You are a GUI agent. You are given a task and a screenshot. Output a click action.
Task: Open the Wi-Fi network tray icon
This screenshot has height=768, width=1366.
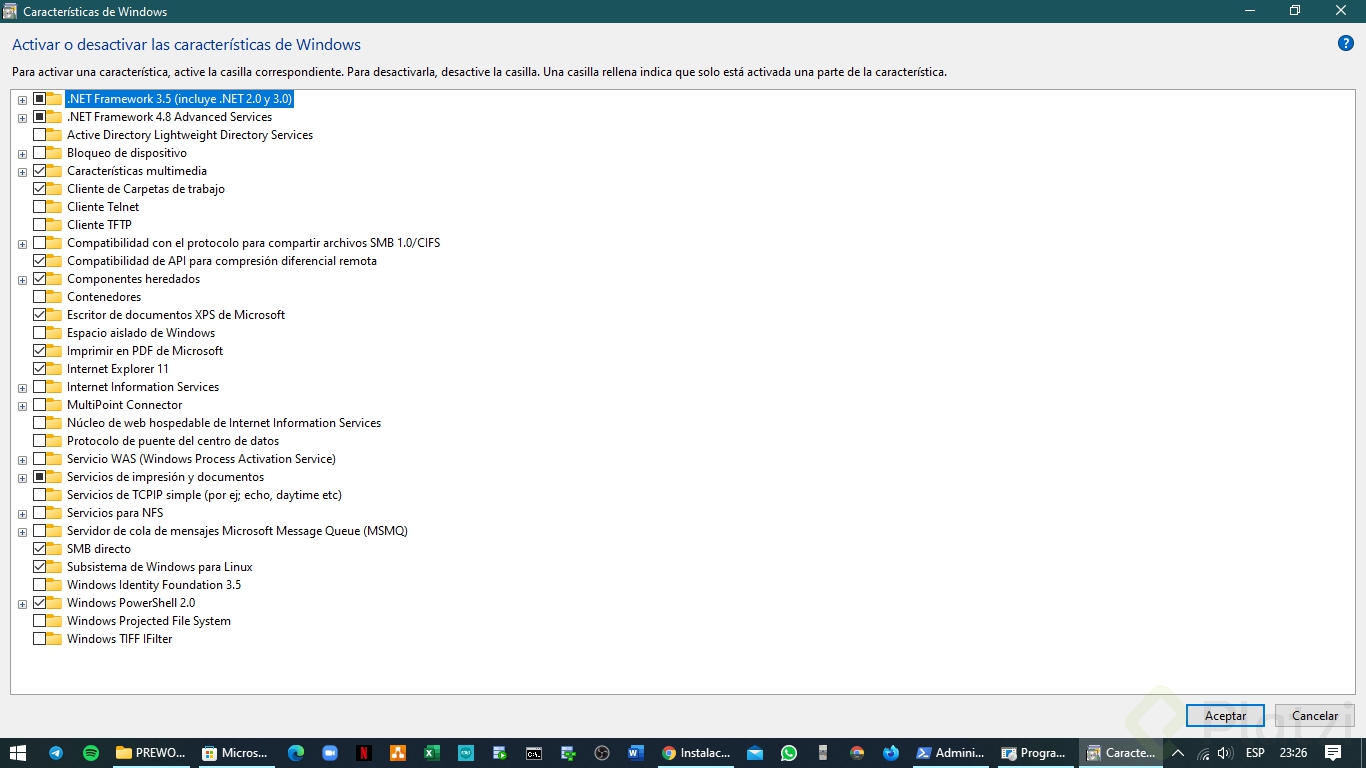[1203, 753]
